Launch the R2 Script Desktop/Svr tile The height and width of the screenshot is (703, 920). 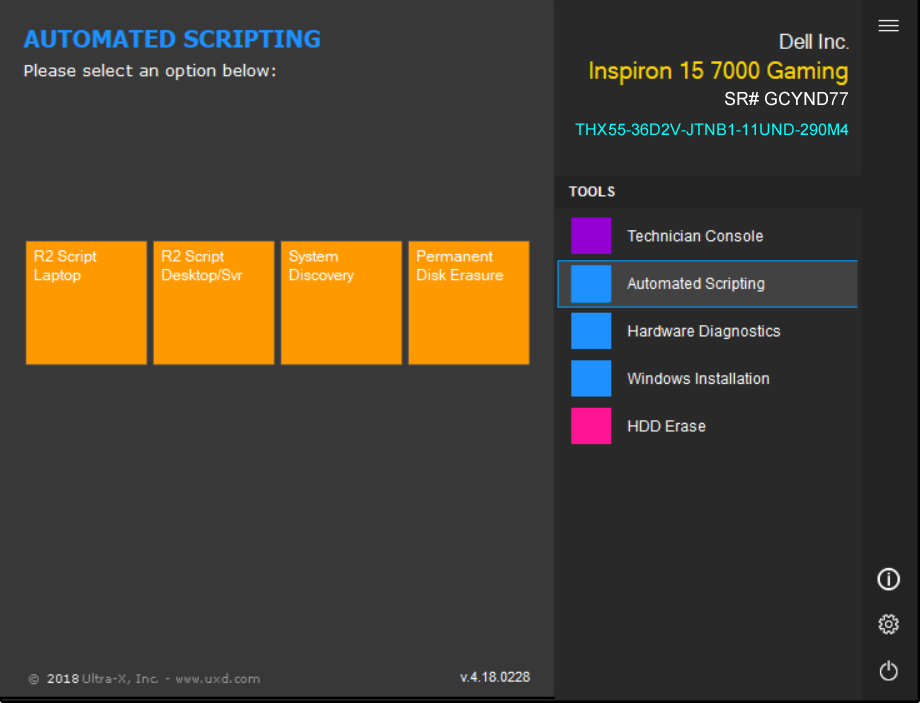(214, 303)
